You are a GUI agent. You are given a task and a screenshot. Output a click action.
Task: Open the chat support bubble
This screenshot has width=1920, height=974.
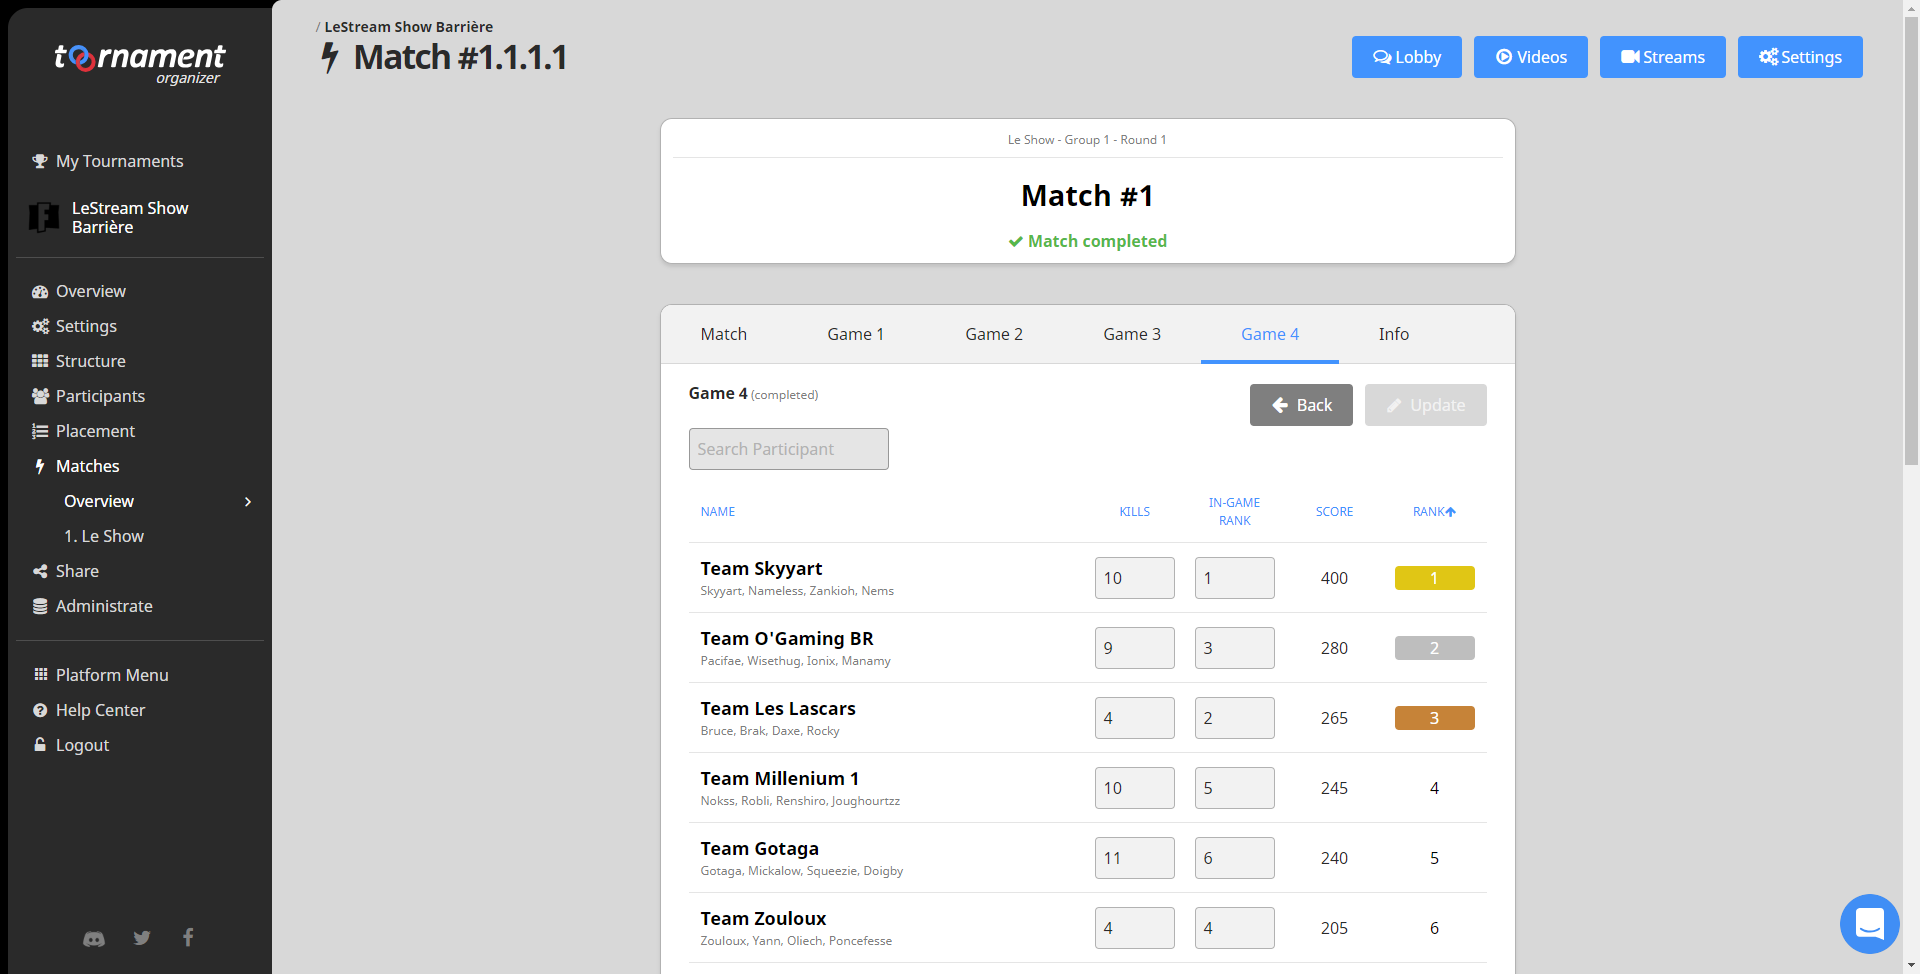coord(1869,923)
